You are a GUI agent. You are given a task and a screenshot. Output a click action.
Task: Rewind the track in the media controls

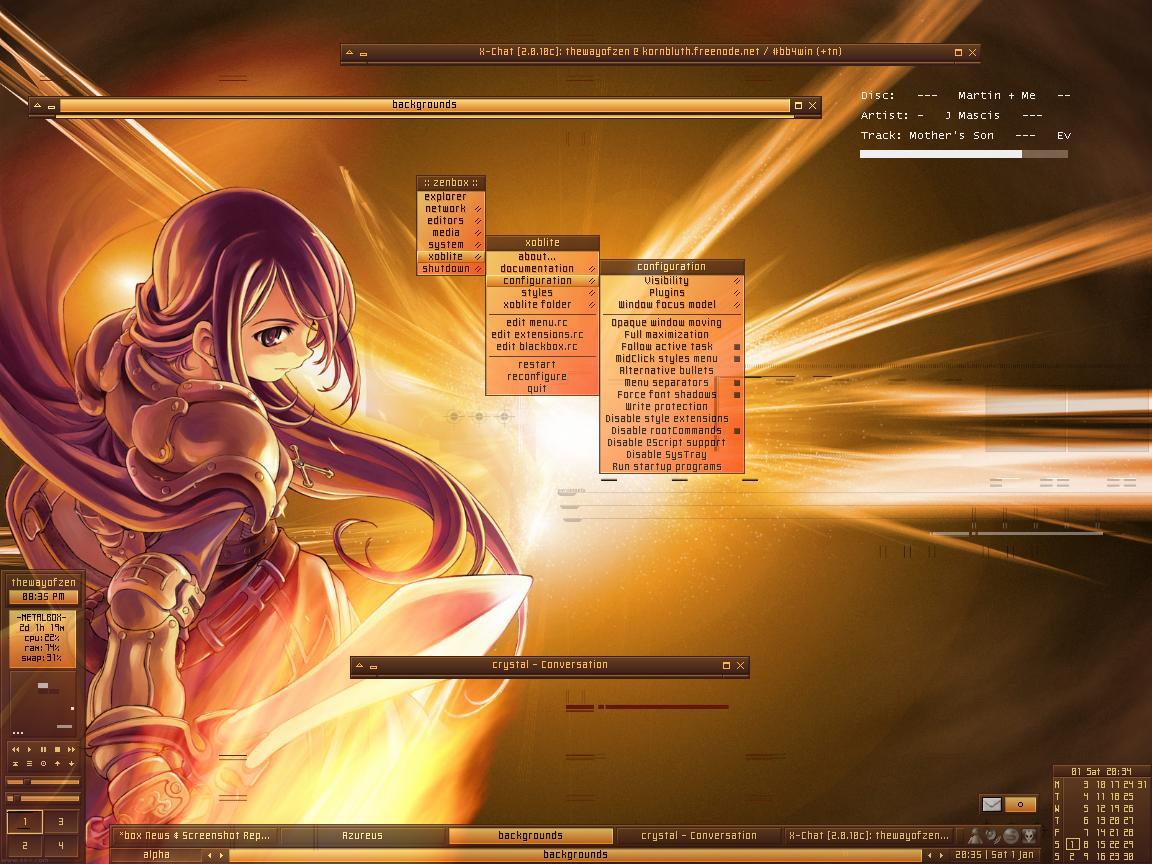(15, 749)
